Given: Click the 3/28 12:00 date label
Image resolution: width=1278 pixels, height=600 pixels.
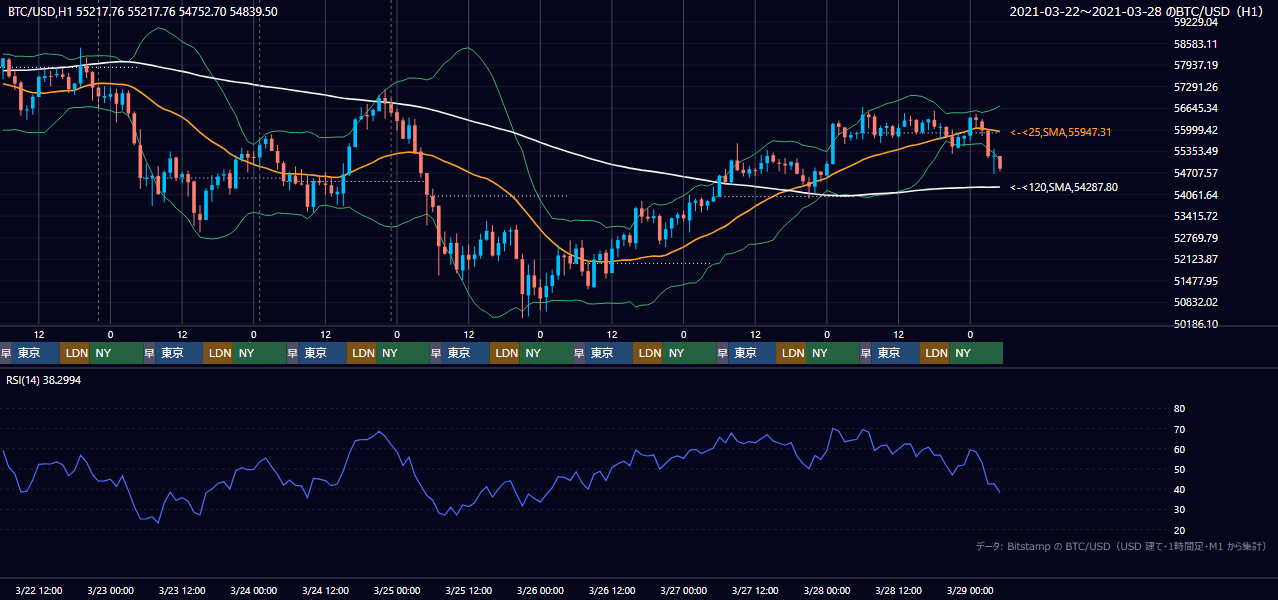Looking at the screenshot, I should click(x=899, y=590).
